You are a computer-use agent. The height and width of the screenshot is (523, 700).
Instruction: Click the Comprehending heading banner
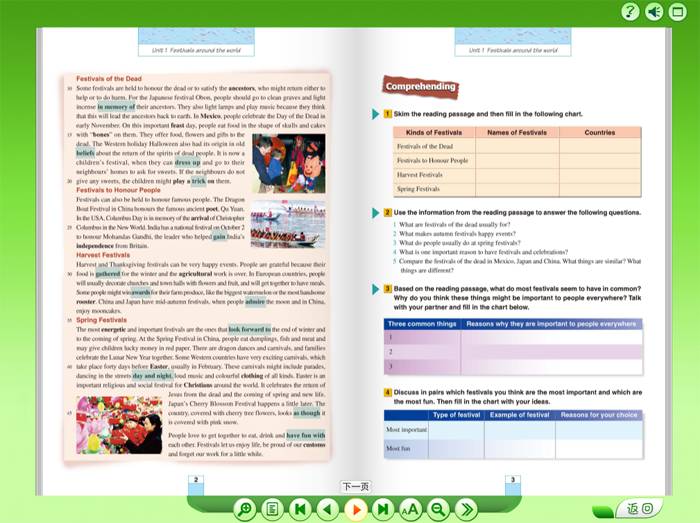[421, 87]
